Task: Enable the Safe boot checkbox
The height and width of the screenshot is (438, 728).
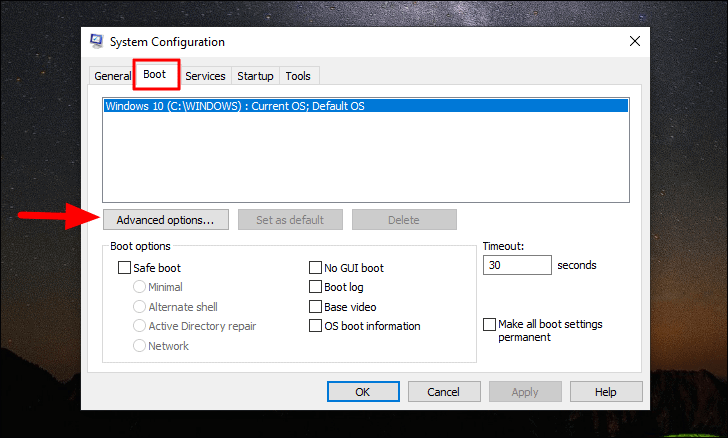Action: click(124, 268)
